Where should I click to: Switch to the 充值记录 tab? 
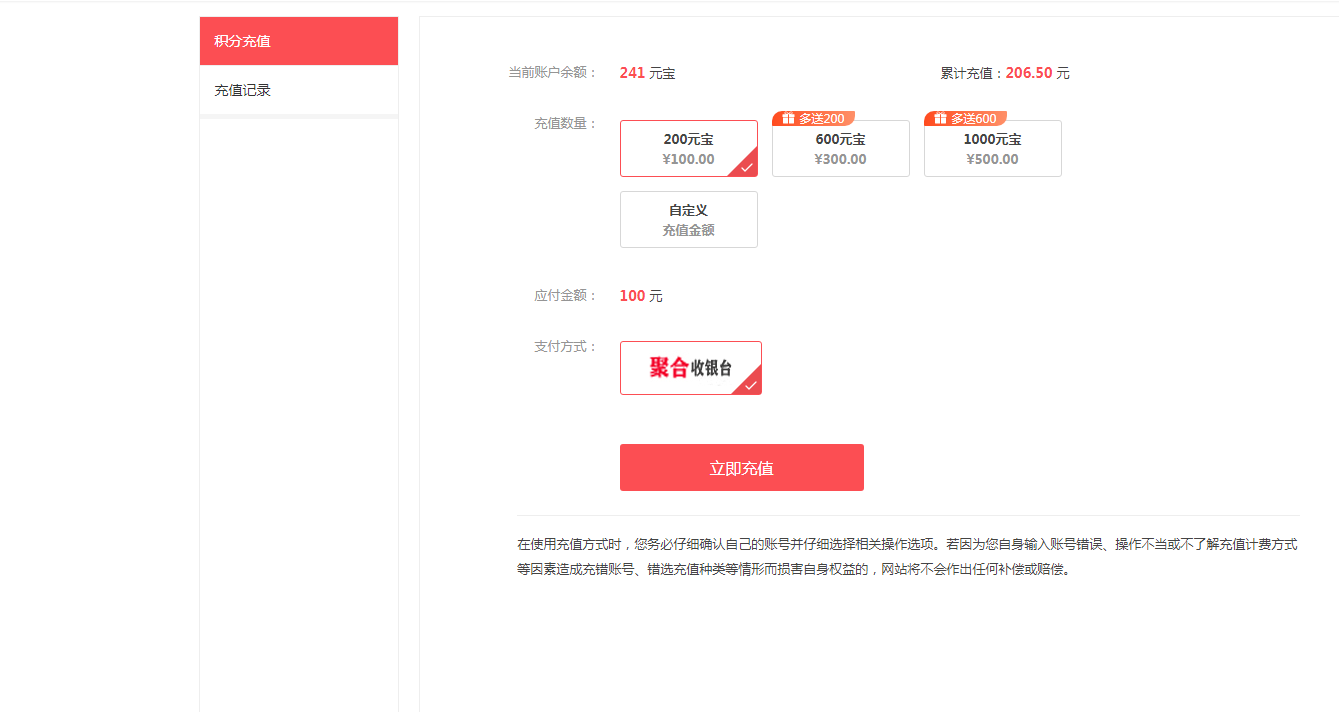[x=298, y=90]
